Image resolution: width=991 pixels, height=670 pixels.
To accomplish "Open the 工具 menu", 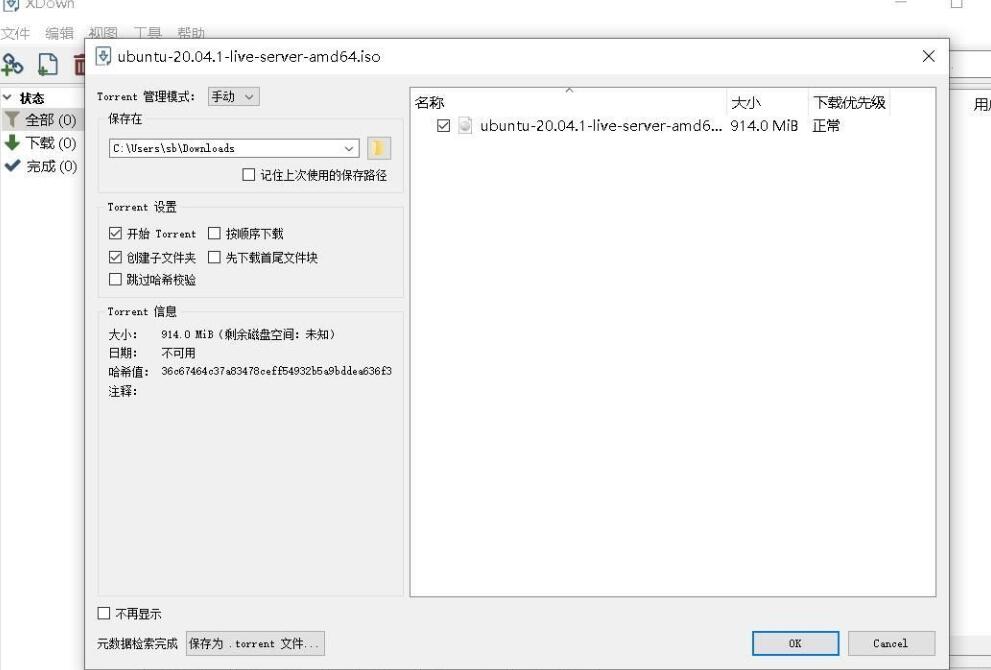I will pyautogui.click(x=148, y=33).
